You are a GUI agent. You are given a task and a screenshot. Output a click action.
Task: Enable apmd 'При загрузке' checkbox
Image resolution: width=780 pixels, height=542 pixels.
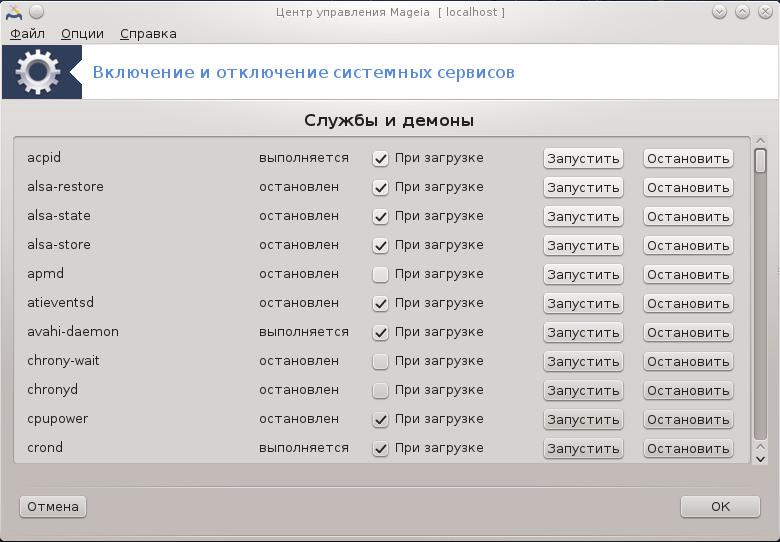point(381,274)
